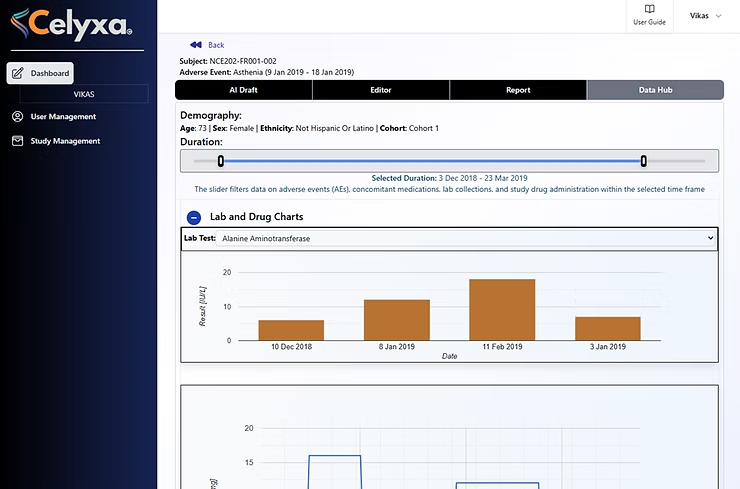The width and height of the screenshot is (740, 489).
Task: Select the Data Hub tab
Action: [655, 90]
